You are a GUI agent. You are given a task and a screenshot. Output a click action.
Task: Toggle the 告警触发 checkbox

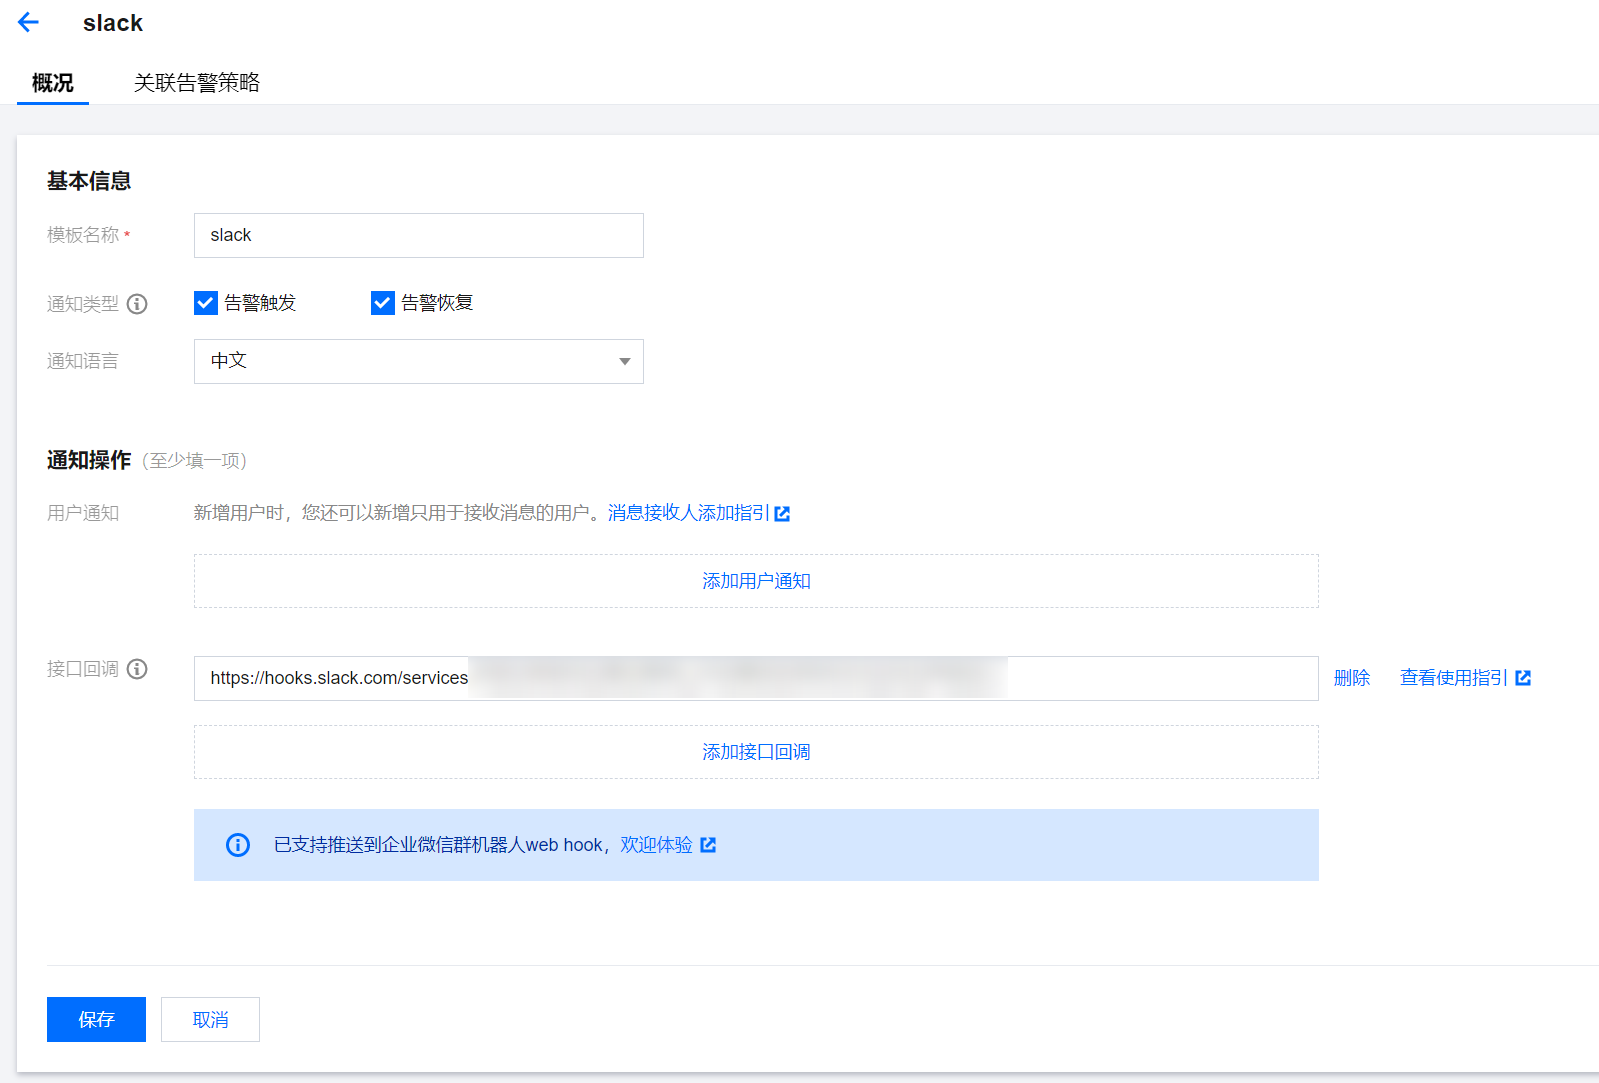[206, 303]
